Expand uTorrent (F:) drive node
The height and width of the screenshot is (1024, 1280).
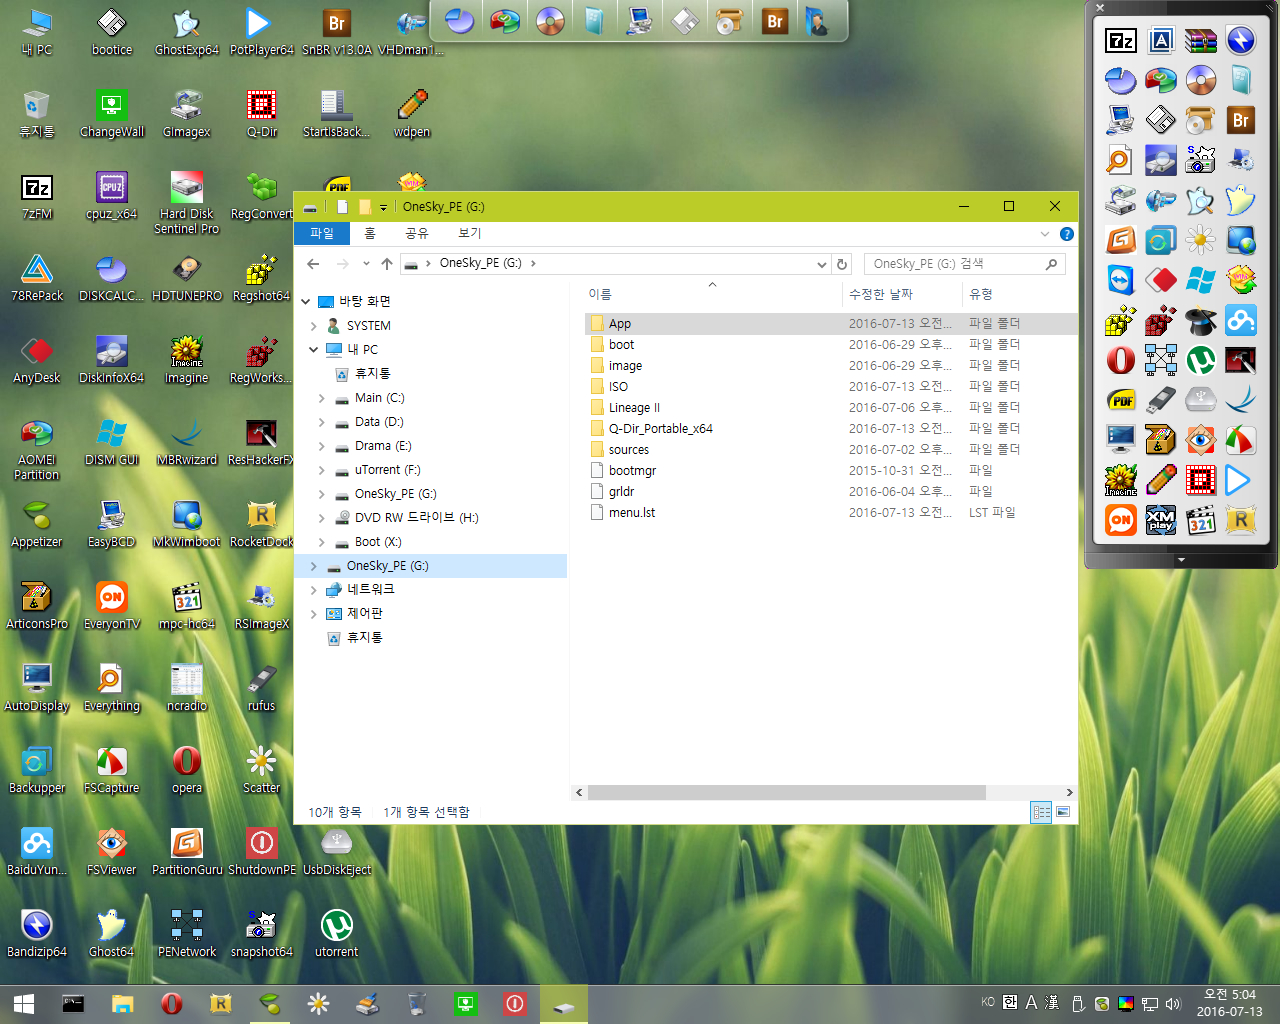(x=321, y=470)
